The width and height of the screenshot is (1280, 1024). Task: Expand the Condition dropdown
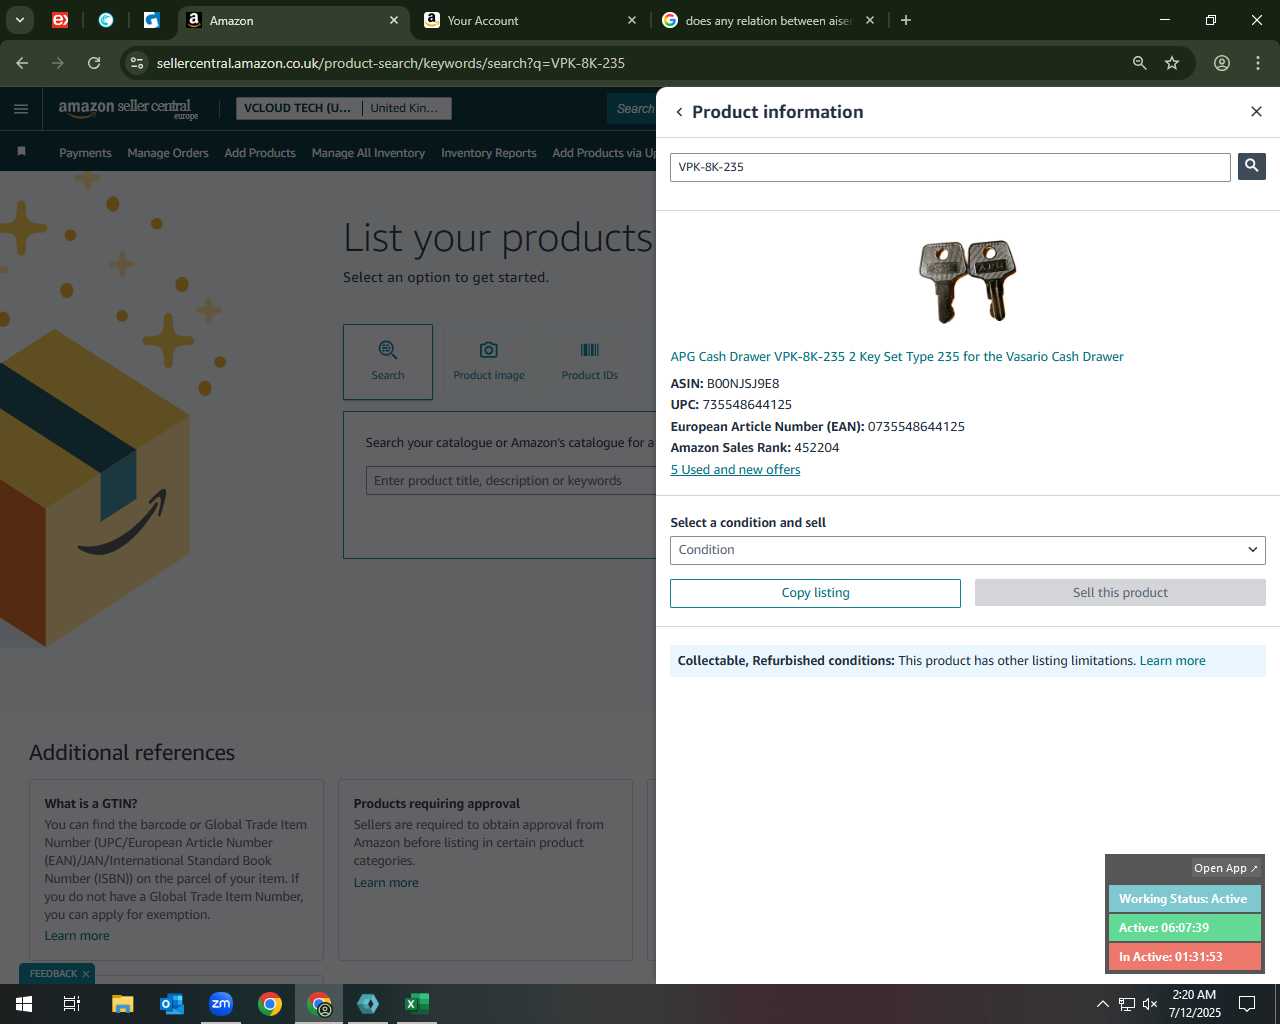967,550
